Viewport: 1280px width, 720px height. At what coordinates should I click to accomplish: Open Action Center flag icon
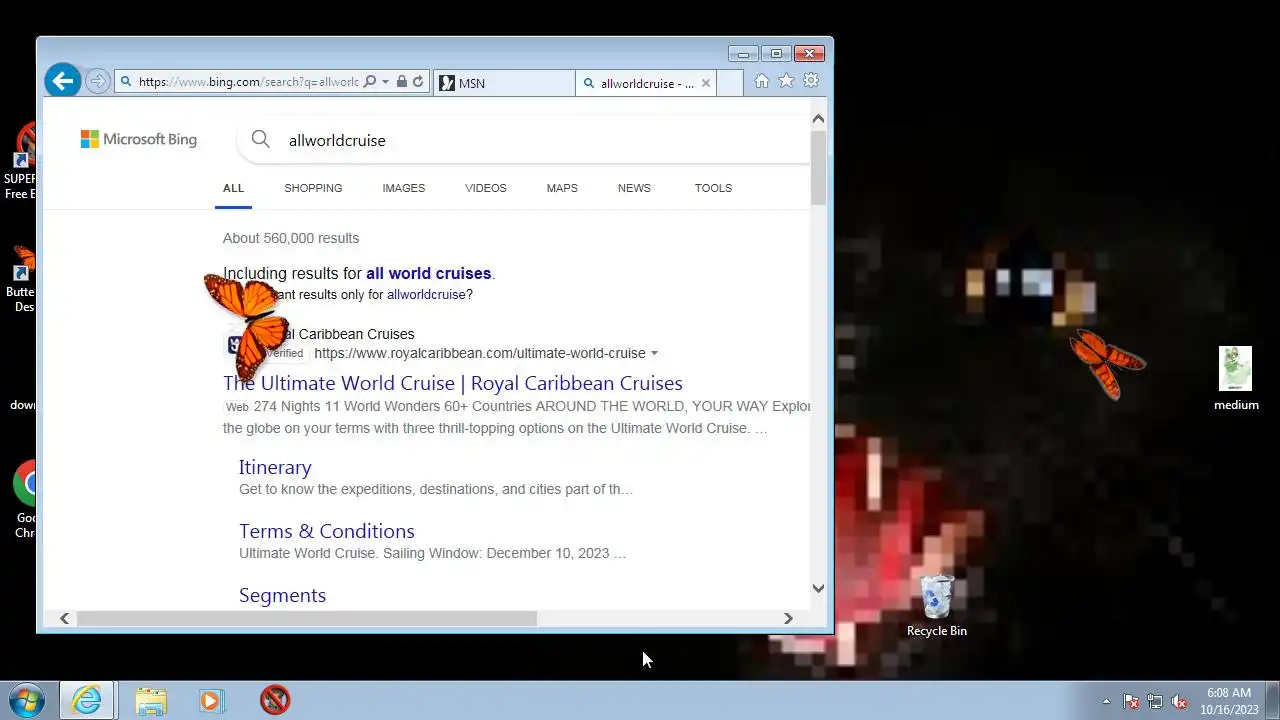click(1131, 701)
